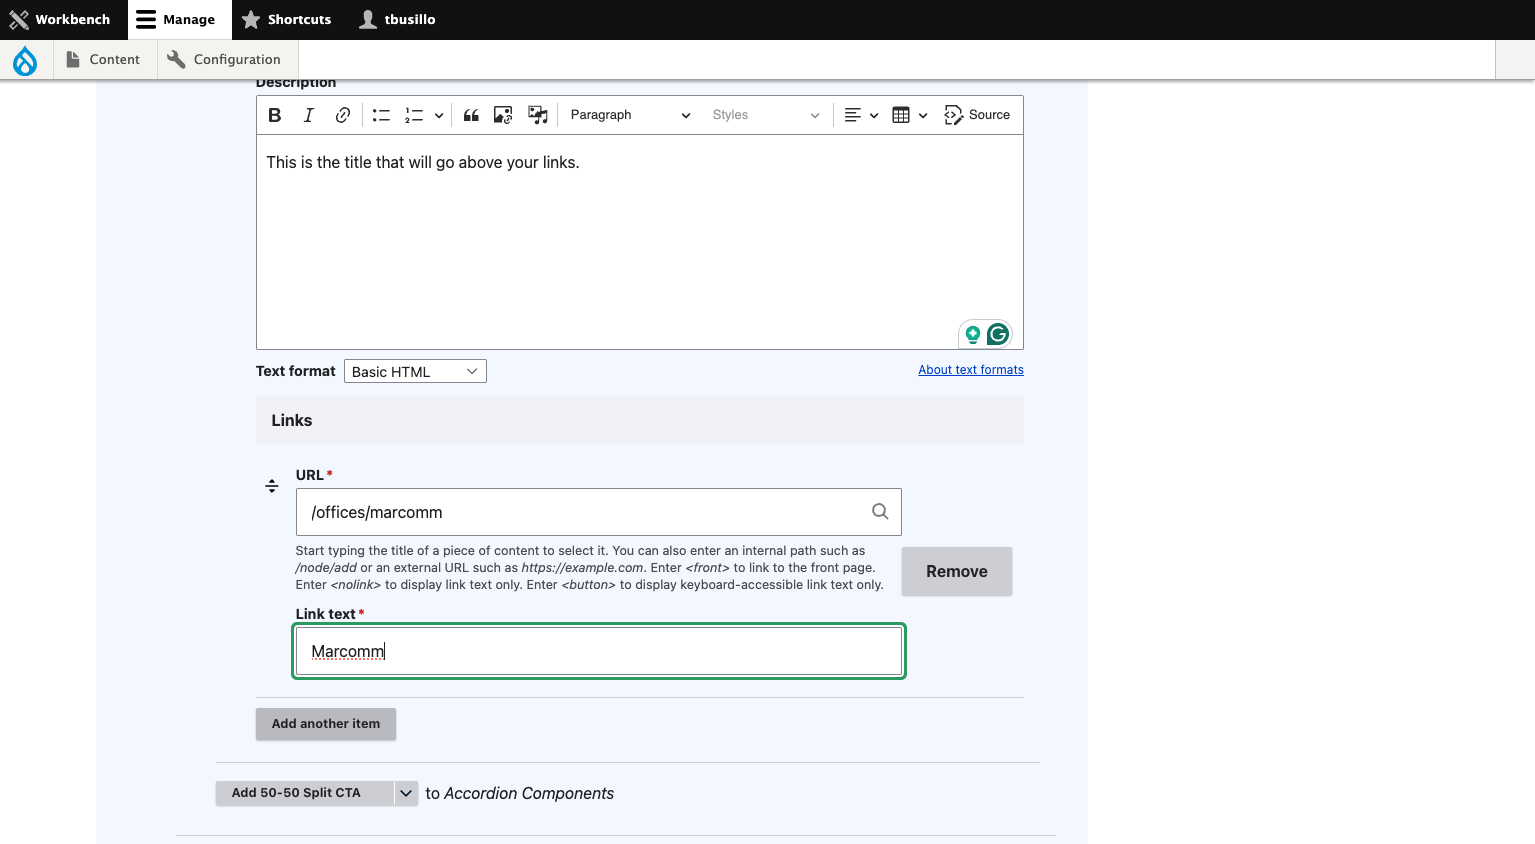Click into the Link text field
The width and height of the screenshot is (1535, 844).
pyautogui.click(x=599, y=651)
